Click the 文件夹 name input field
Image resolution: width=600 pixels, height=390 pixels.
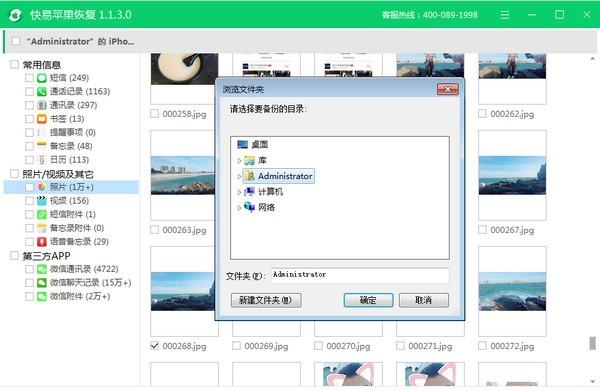[360, 275]
